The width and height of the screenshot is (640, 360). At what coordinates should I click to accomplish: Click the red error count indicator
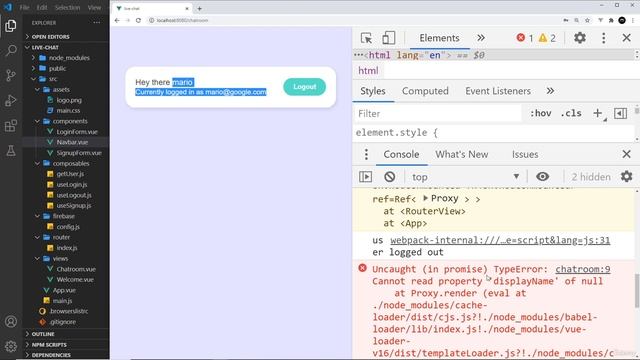(525, 38)
